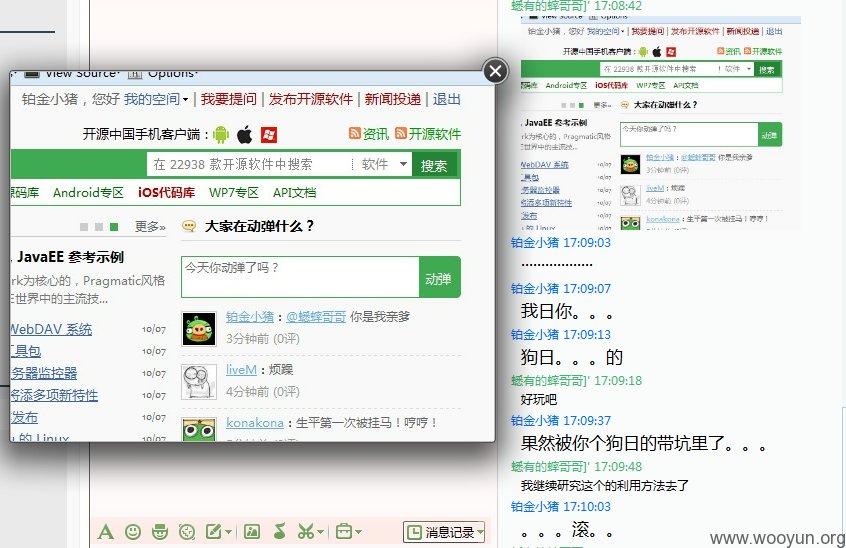Open the Android专区 tab
Viewport: 846px width, 548px height.
pos(88,193)
